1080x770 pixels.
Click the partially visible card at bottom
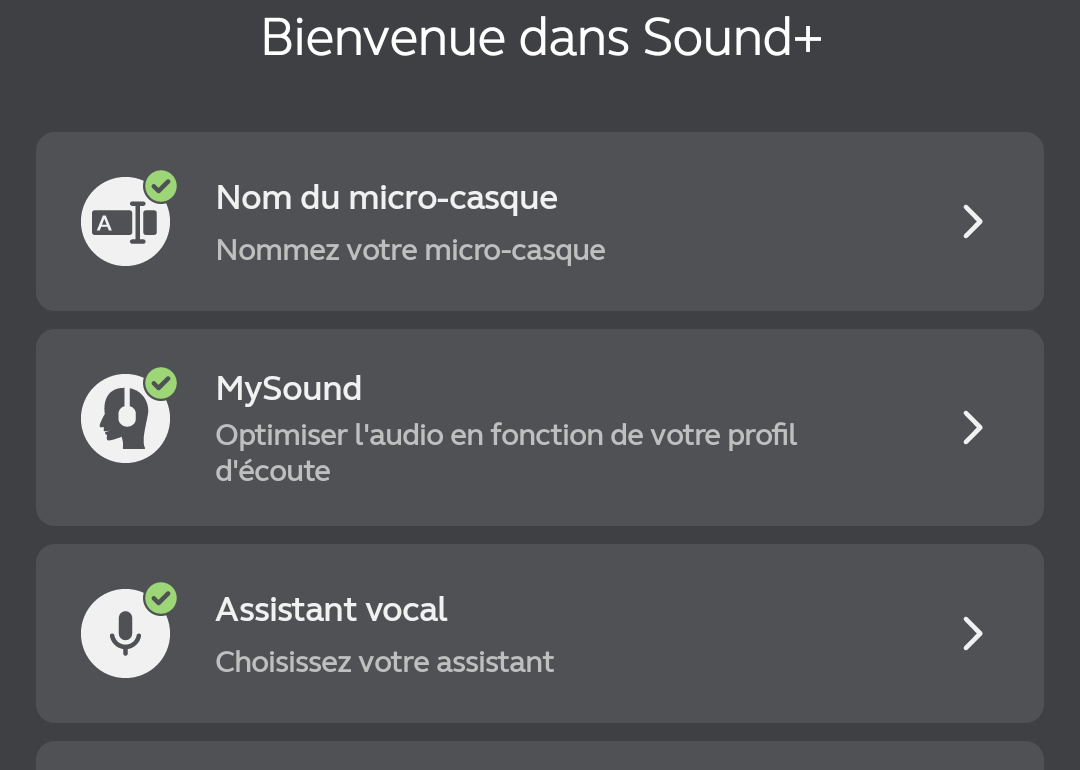540,756
